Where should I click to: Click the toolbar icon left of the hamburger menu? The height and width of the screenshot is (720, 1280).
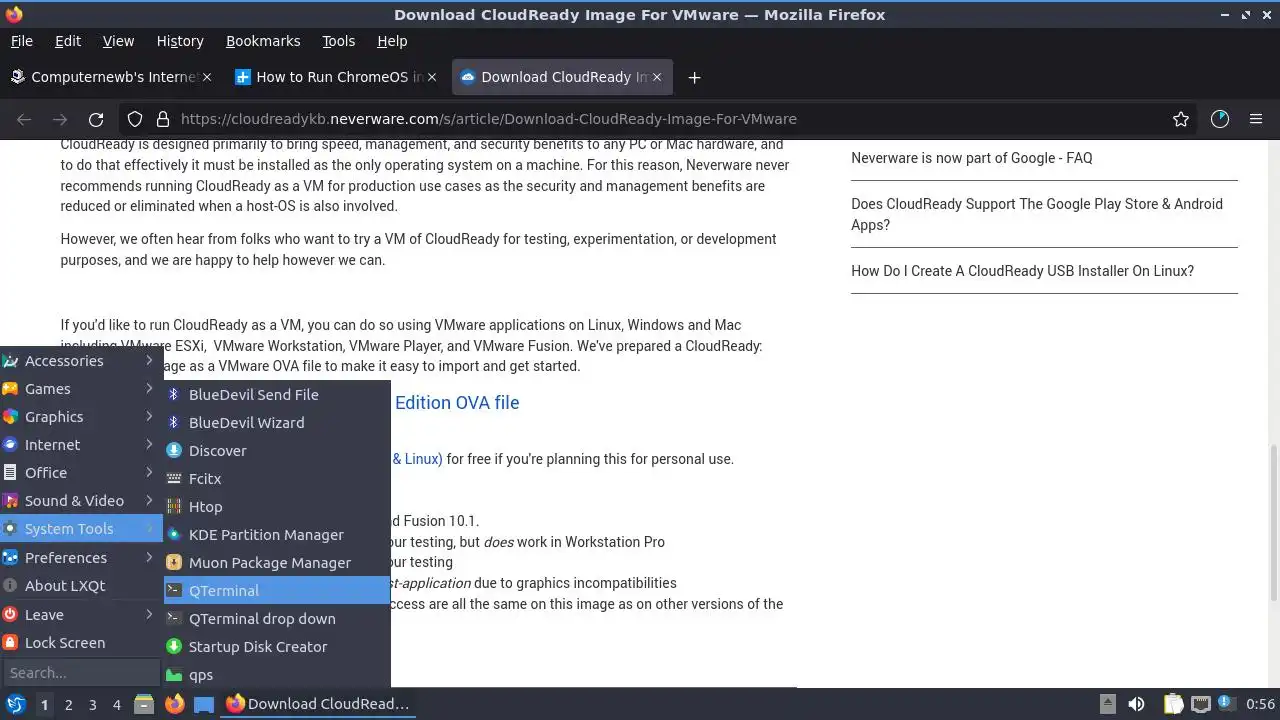point(1220,119)
